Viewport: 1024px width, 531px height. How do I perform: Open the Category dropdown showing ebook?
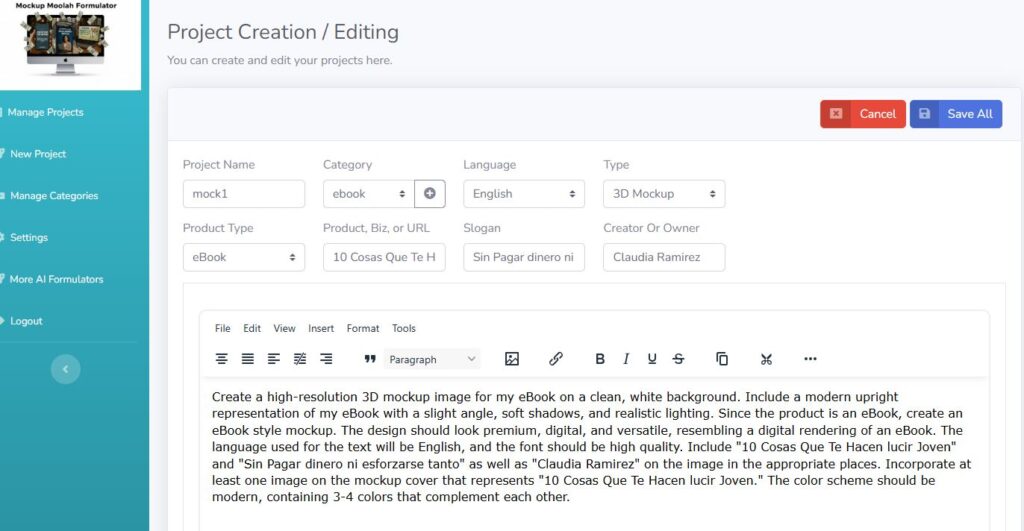pyautogui.click(x=368, y=194)
